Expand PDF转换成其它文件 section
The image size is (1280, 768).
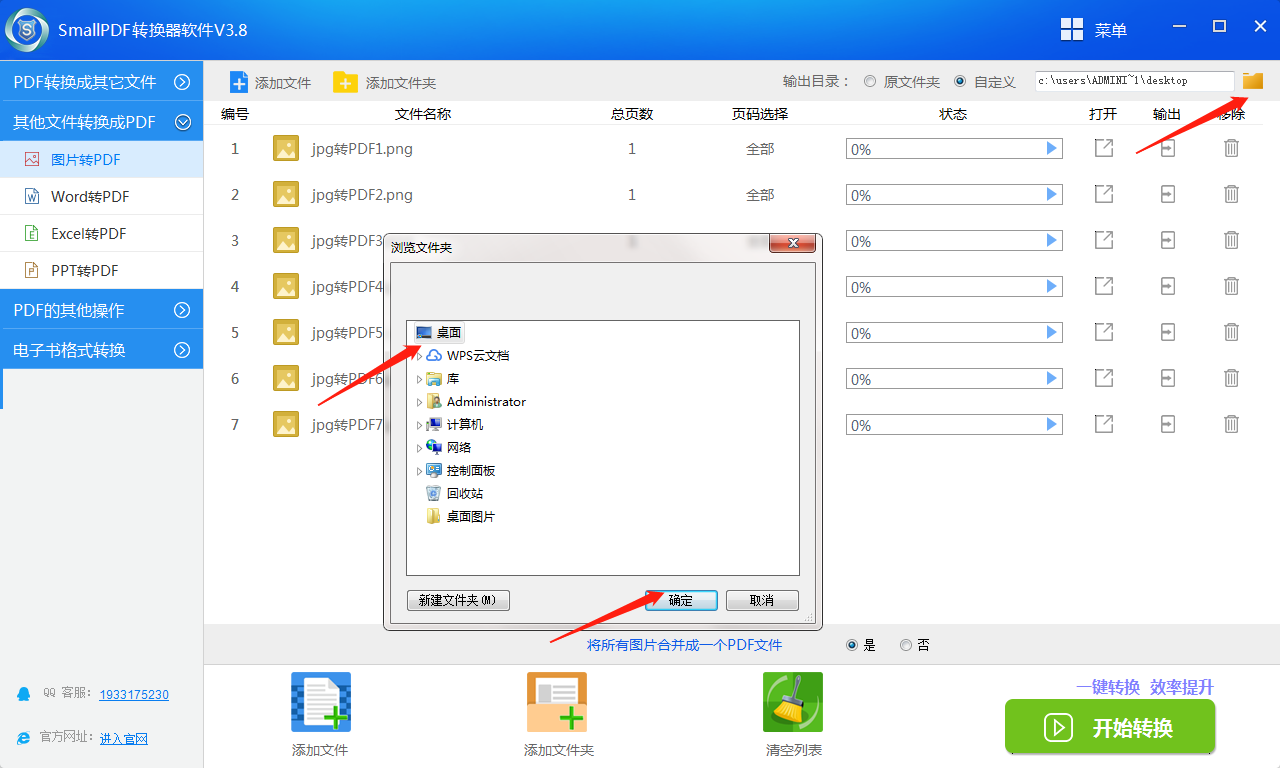(x=101, y=82)
